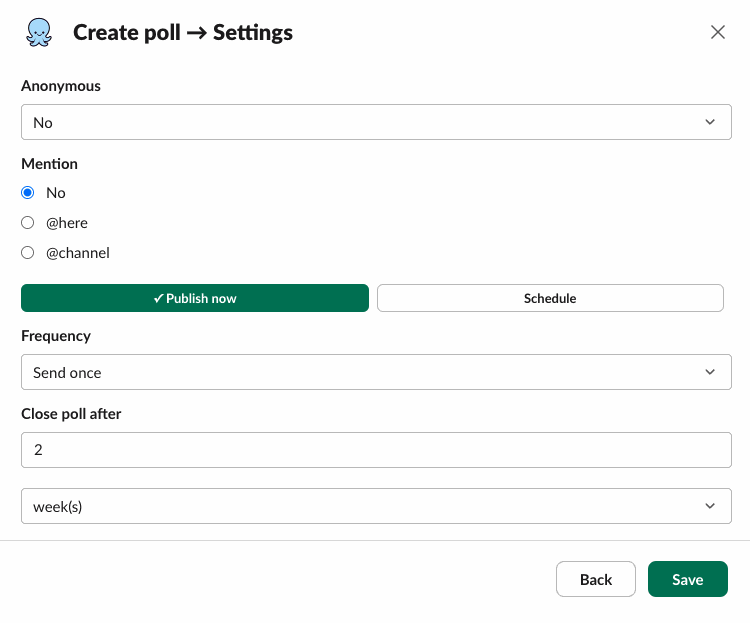
Task: Select the Mention 'No' radio button
Action: click(x=28, y=192)
